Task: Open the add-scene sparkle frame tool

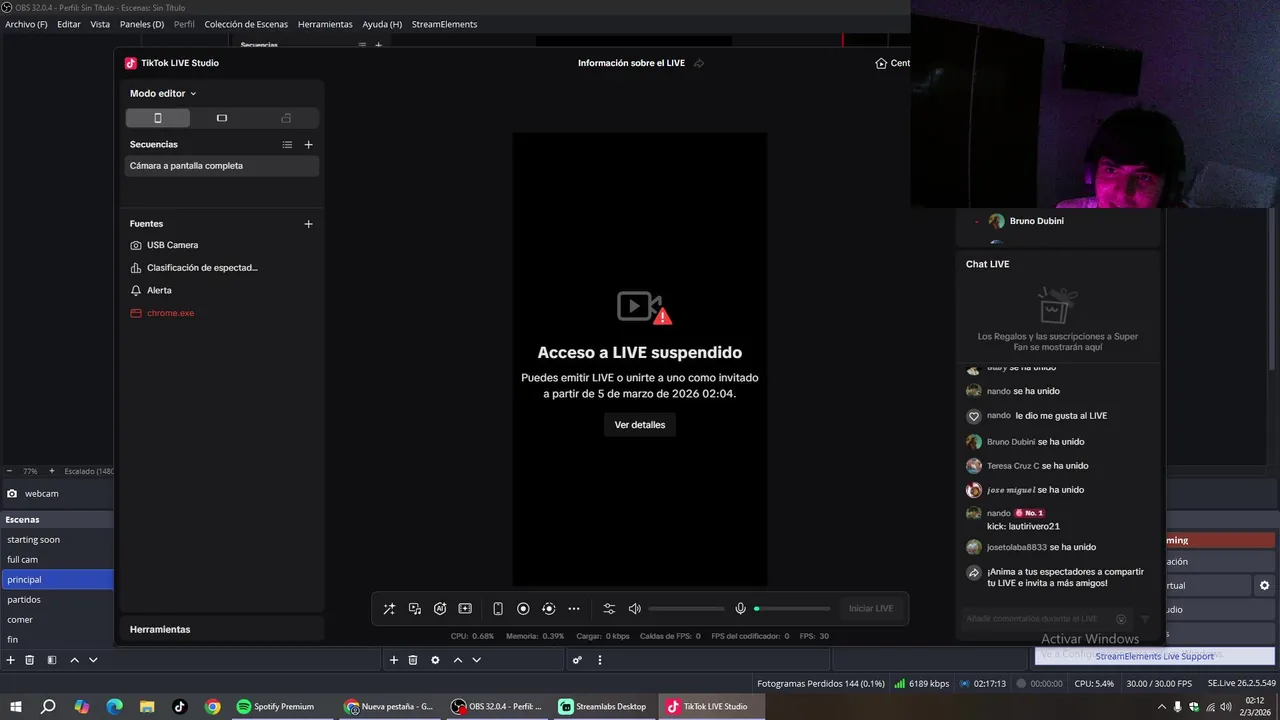Action: pos(465,608)
